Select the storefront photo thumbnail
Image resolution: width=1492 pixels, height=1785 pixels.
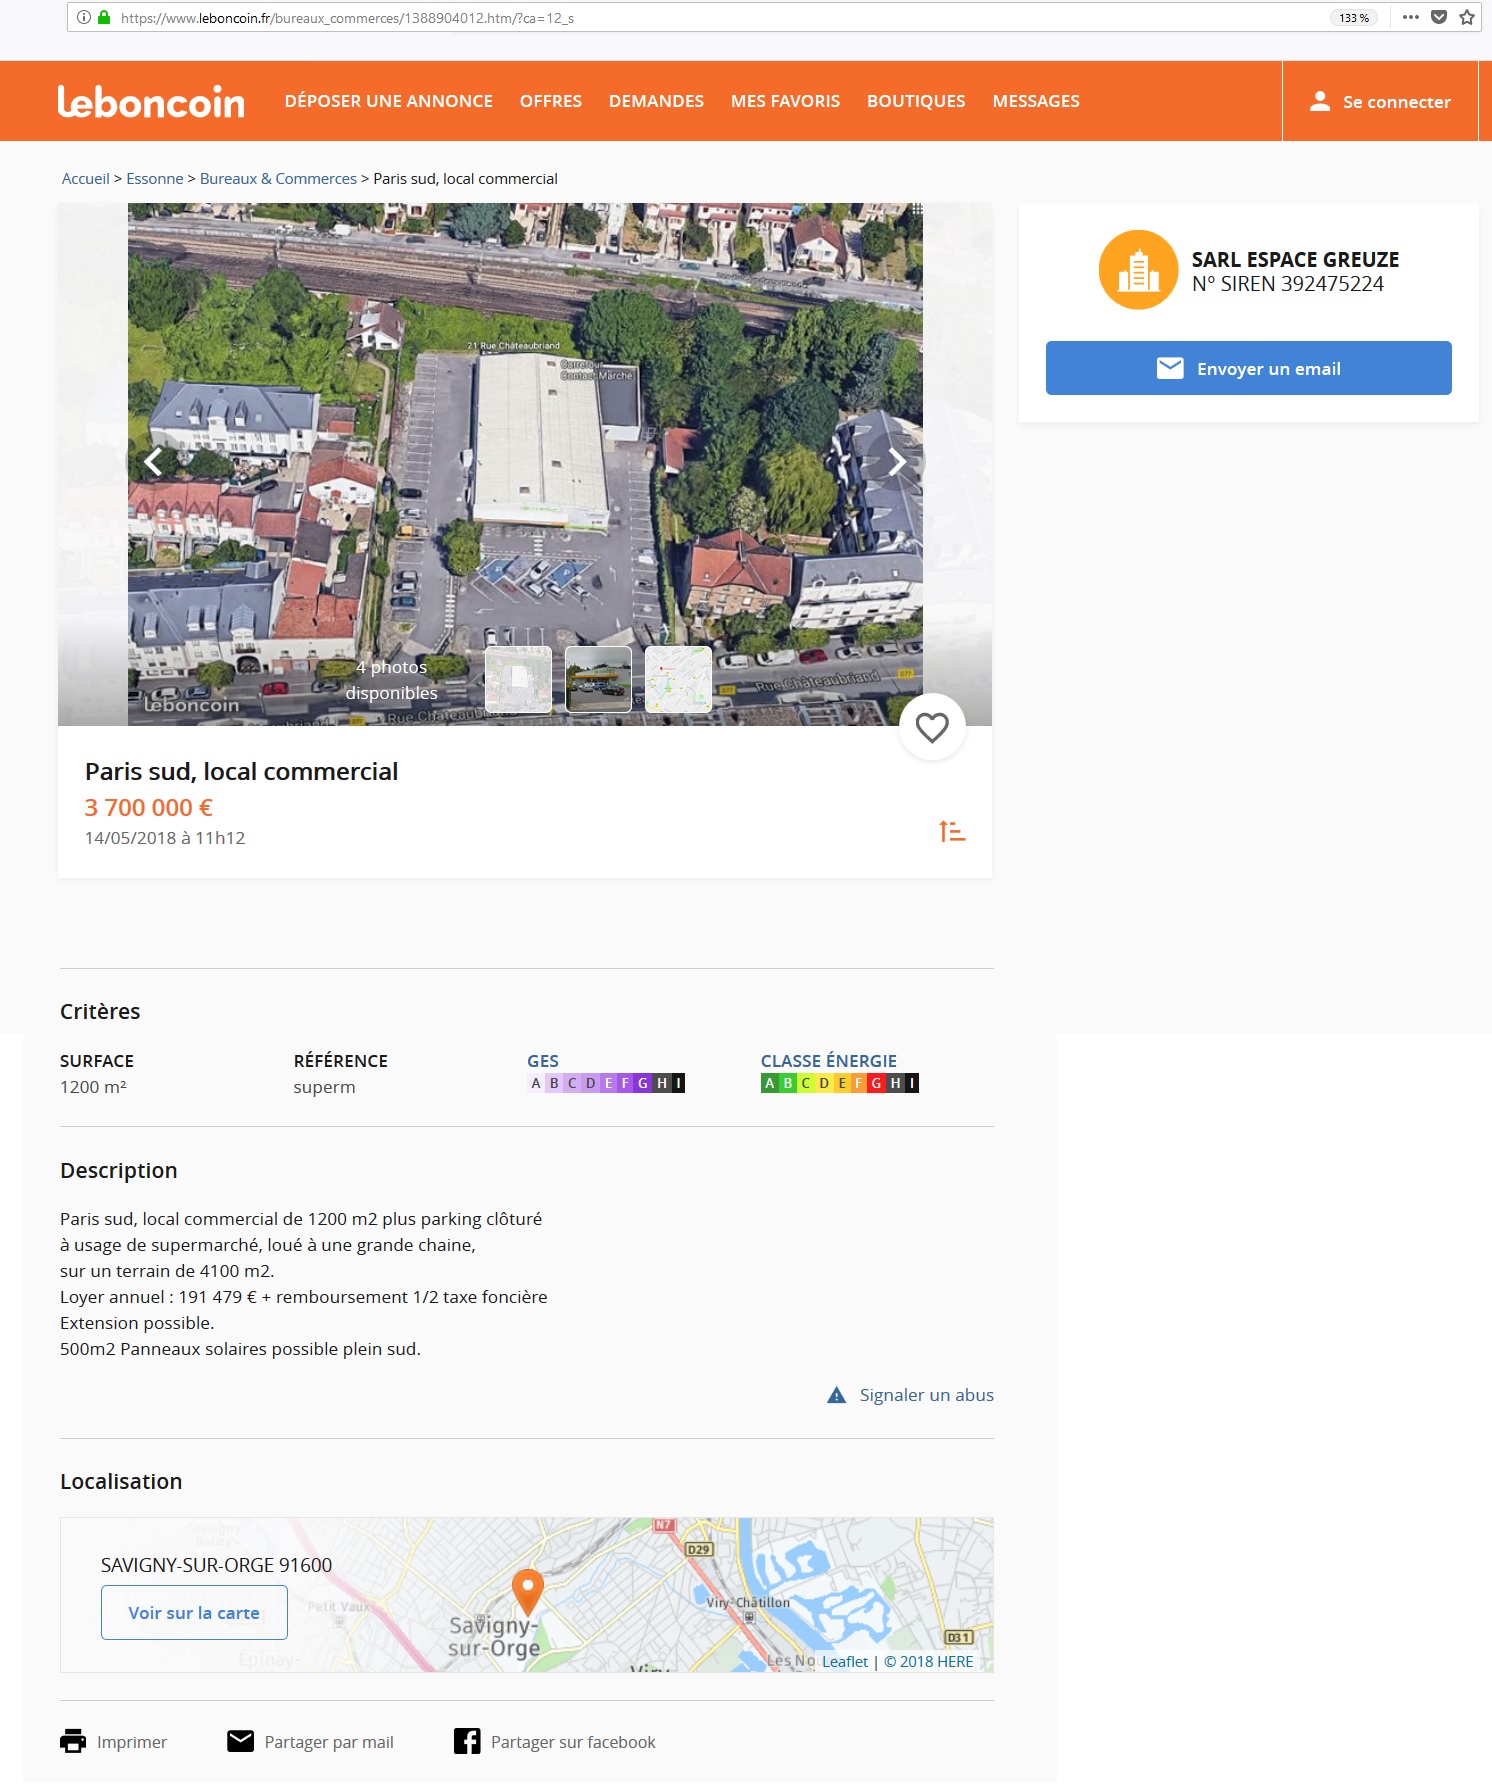click(598, 679)
